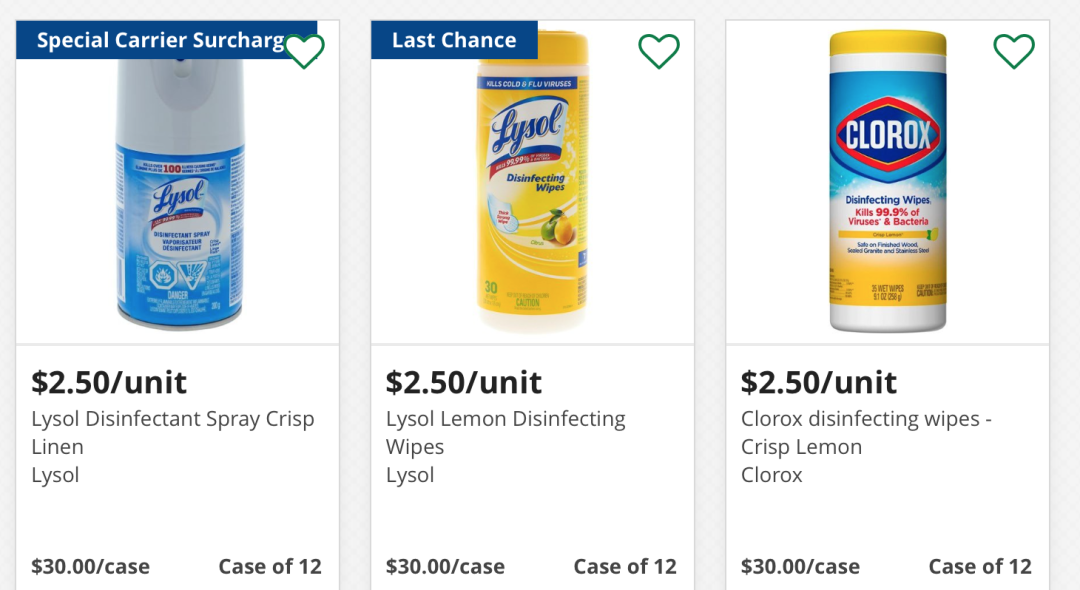The height and width of the screenshot is (590, 1080).
Task: Click the heart on Lysol Lemon Wipes
Action: pos(659,51)
